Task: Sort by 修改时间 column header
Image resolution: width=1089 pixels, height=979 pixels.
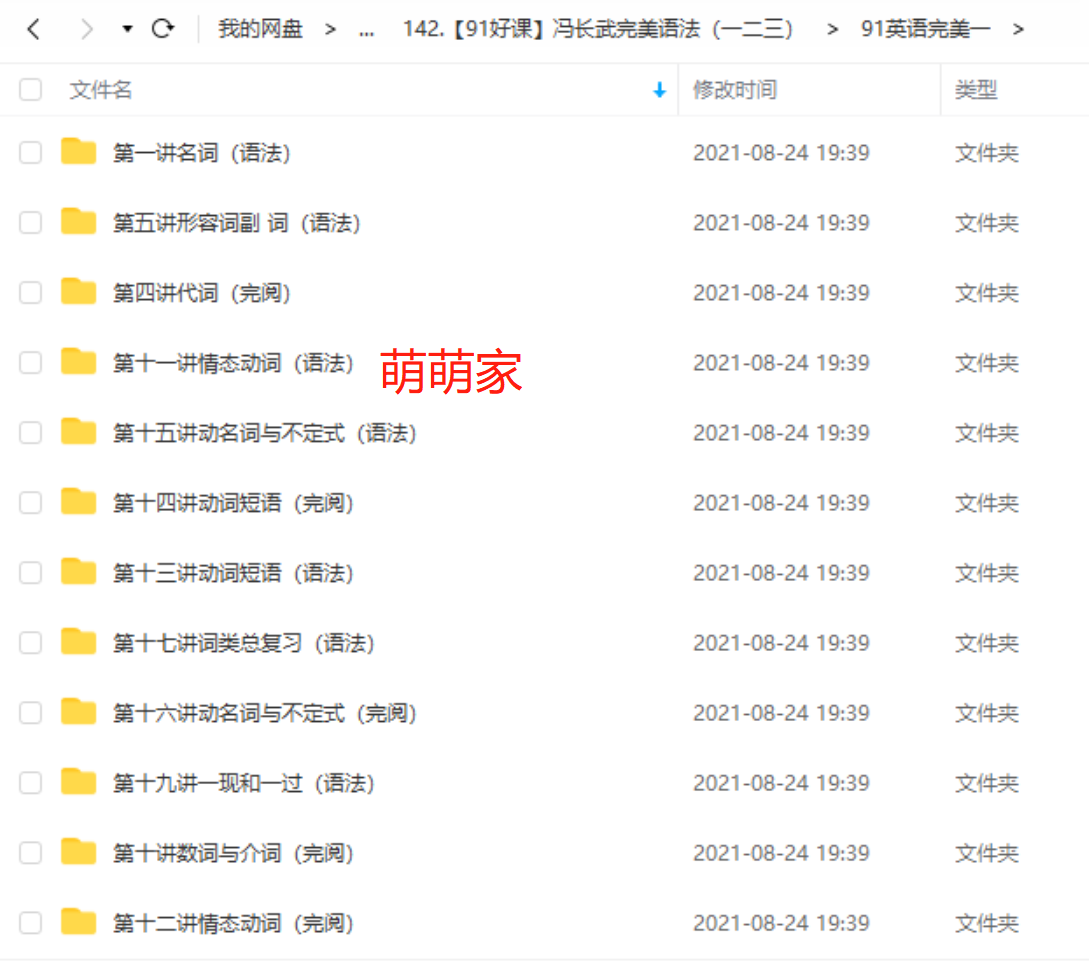Action: tap(735, 90)
